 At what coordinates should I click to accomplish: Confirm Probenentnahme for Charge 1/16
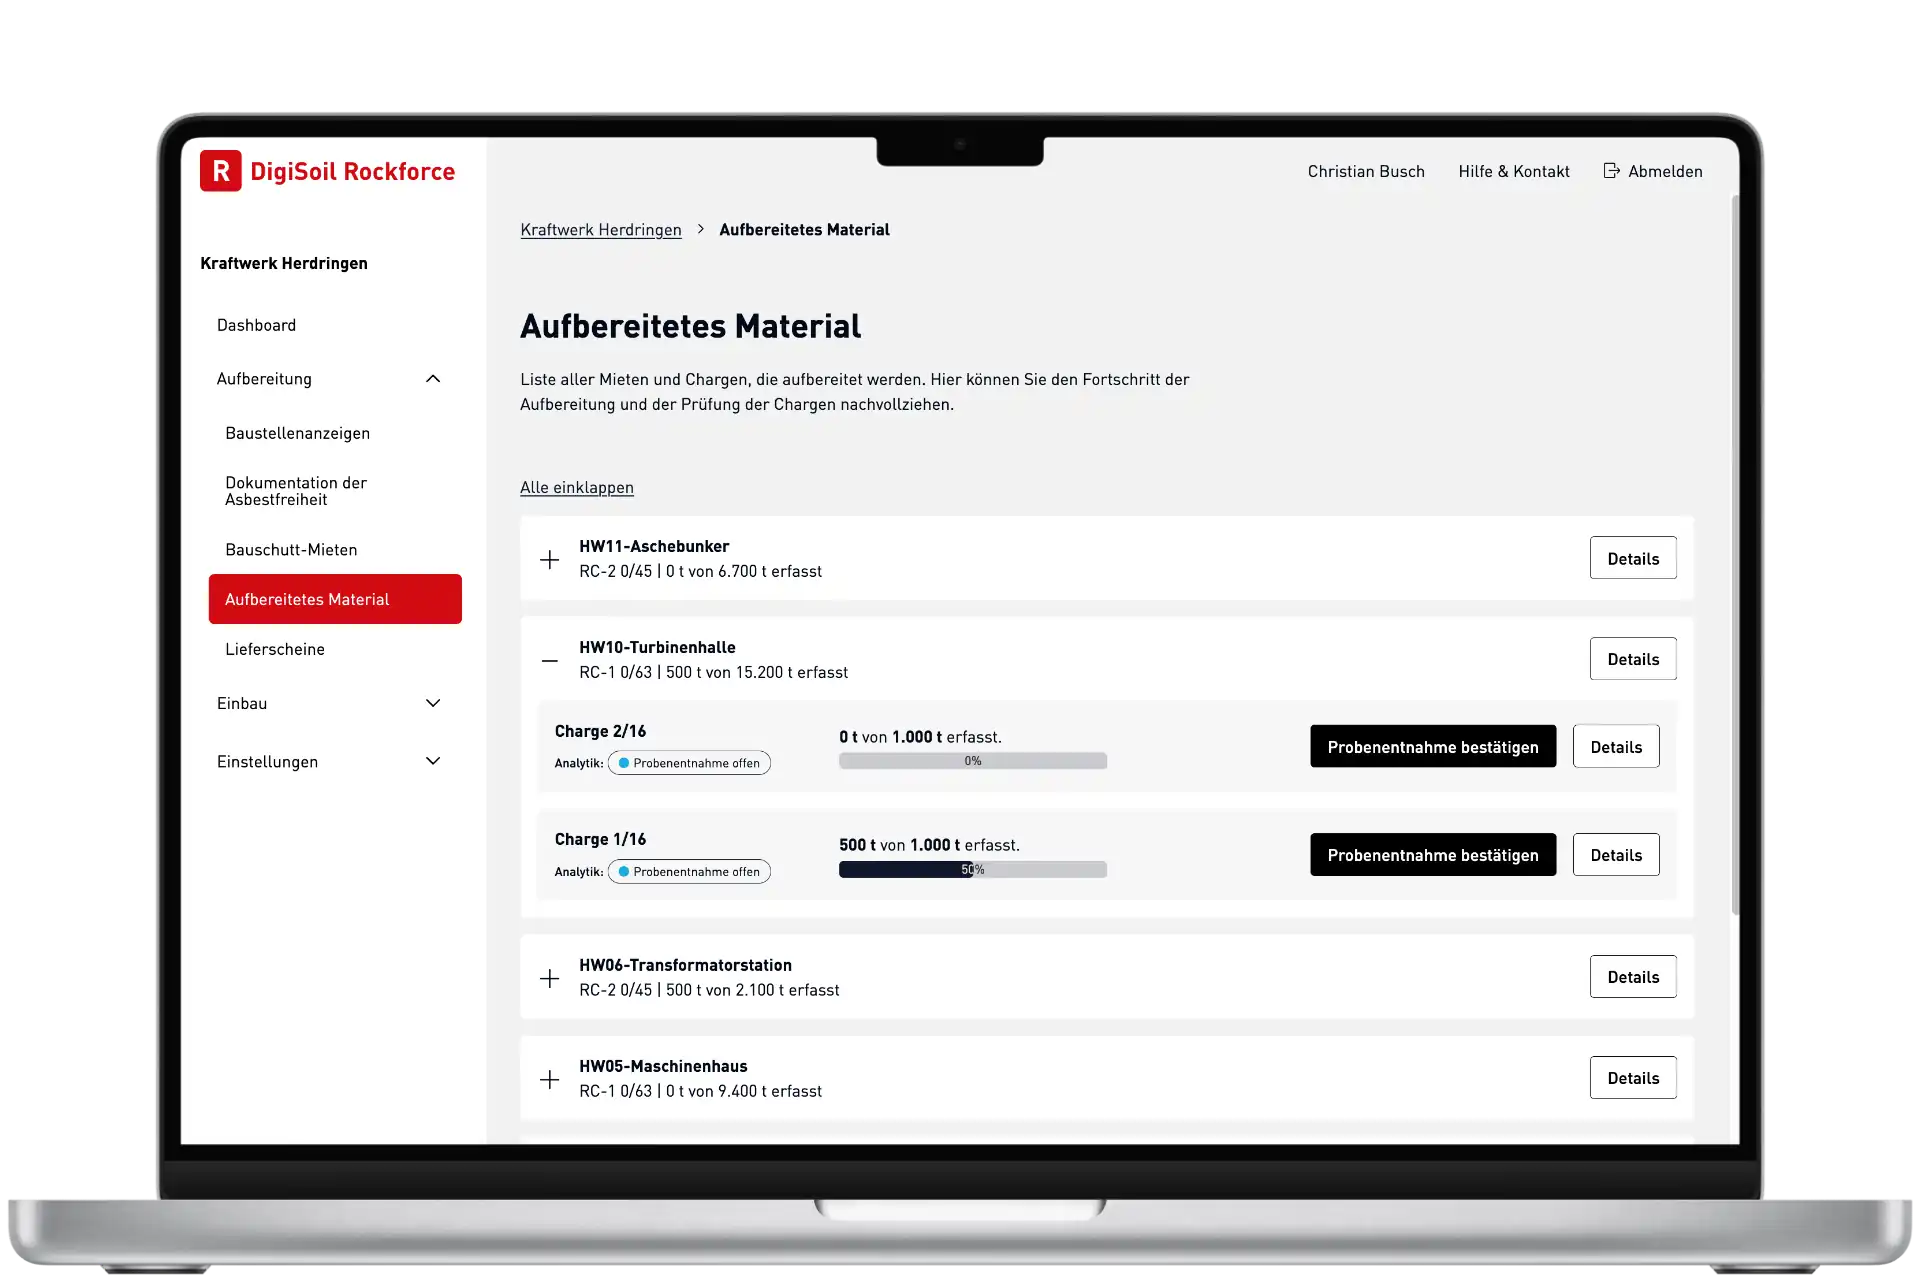pos(1432,855)
